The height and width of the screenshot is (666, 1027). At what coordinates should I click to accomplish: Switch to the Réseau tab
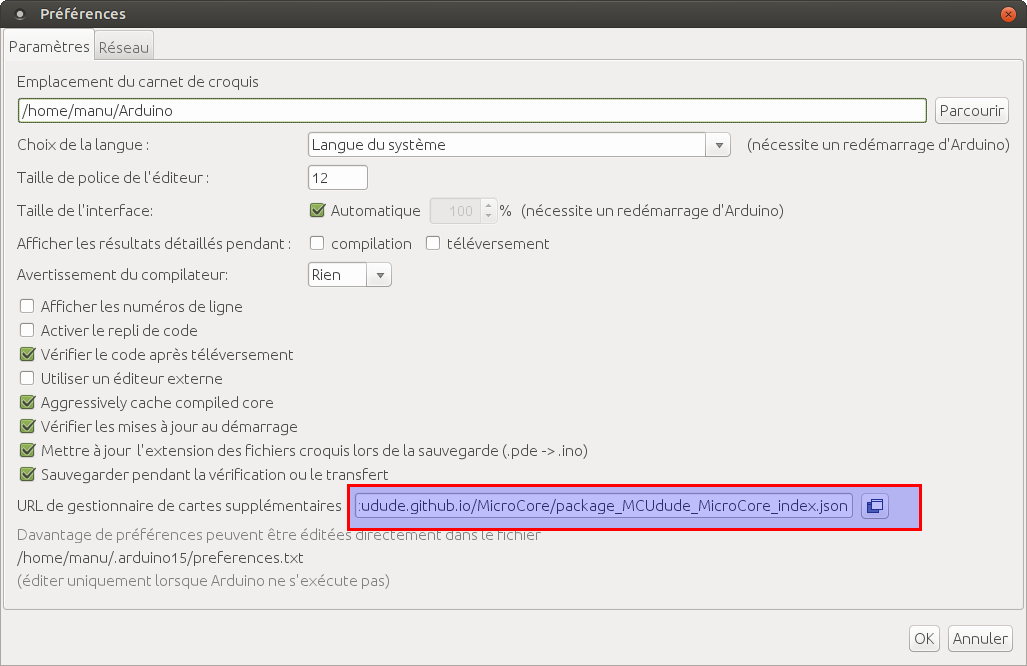pyautogui.click(x=124, y=47)
